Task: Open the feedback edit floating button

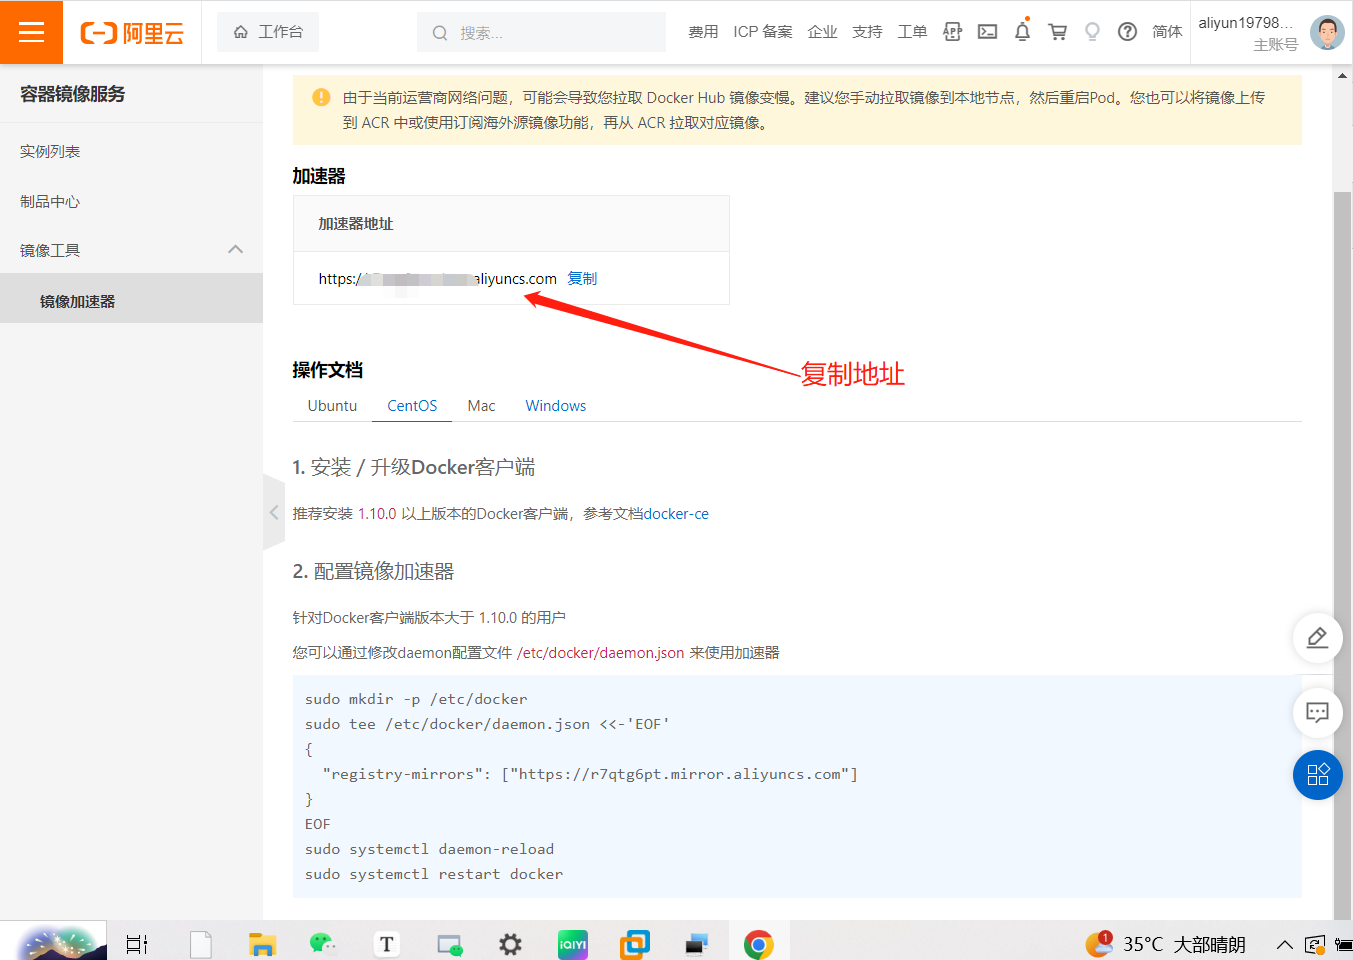Action: 1317,638
